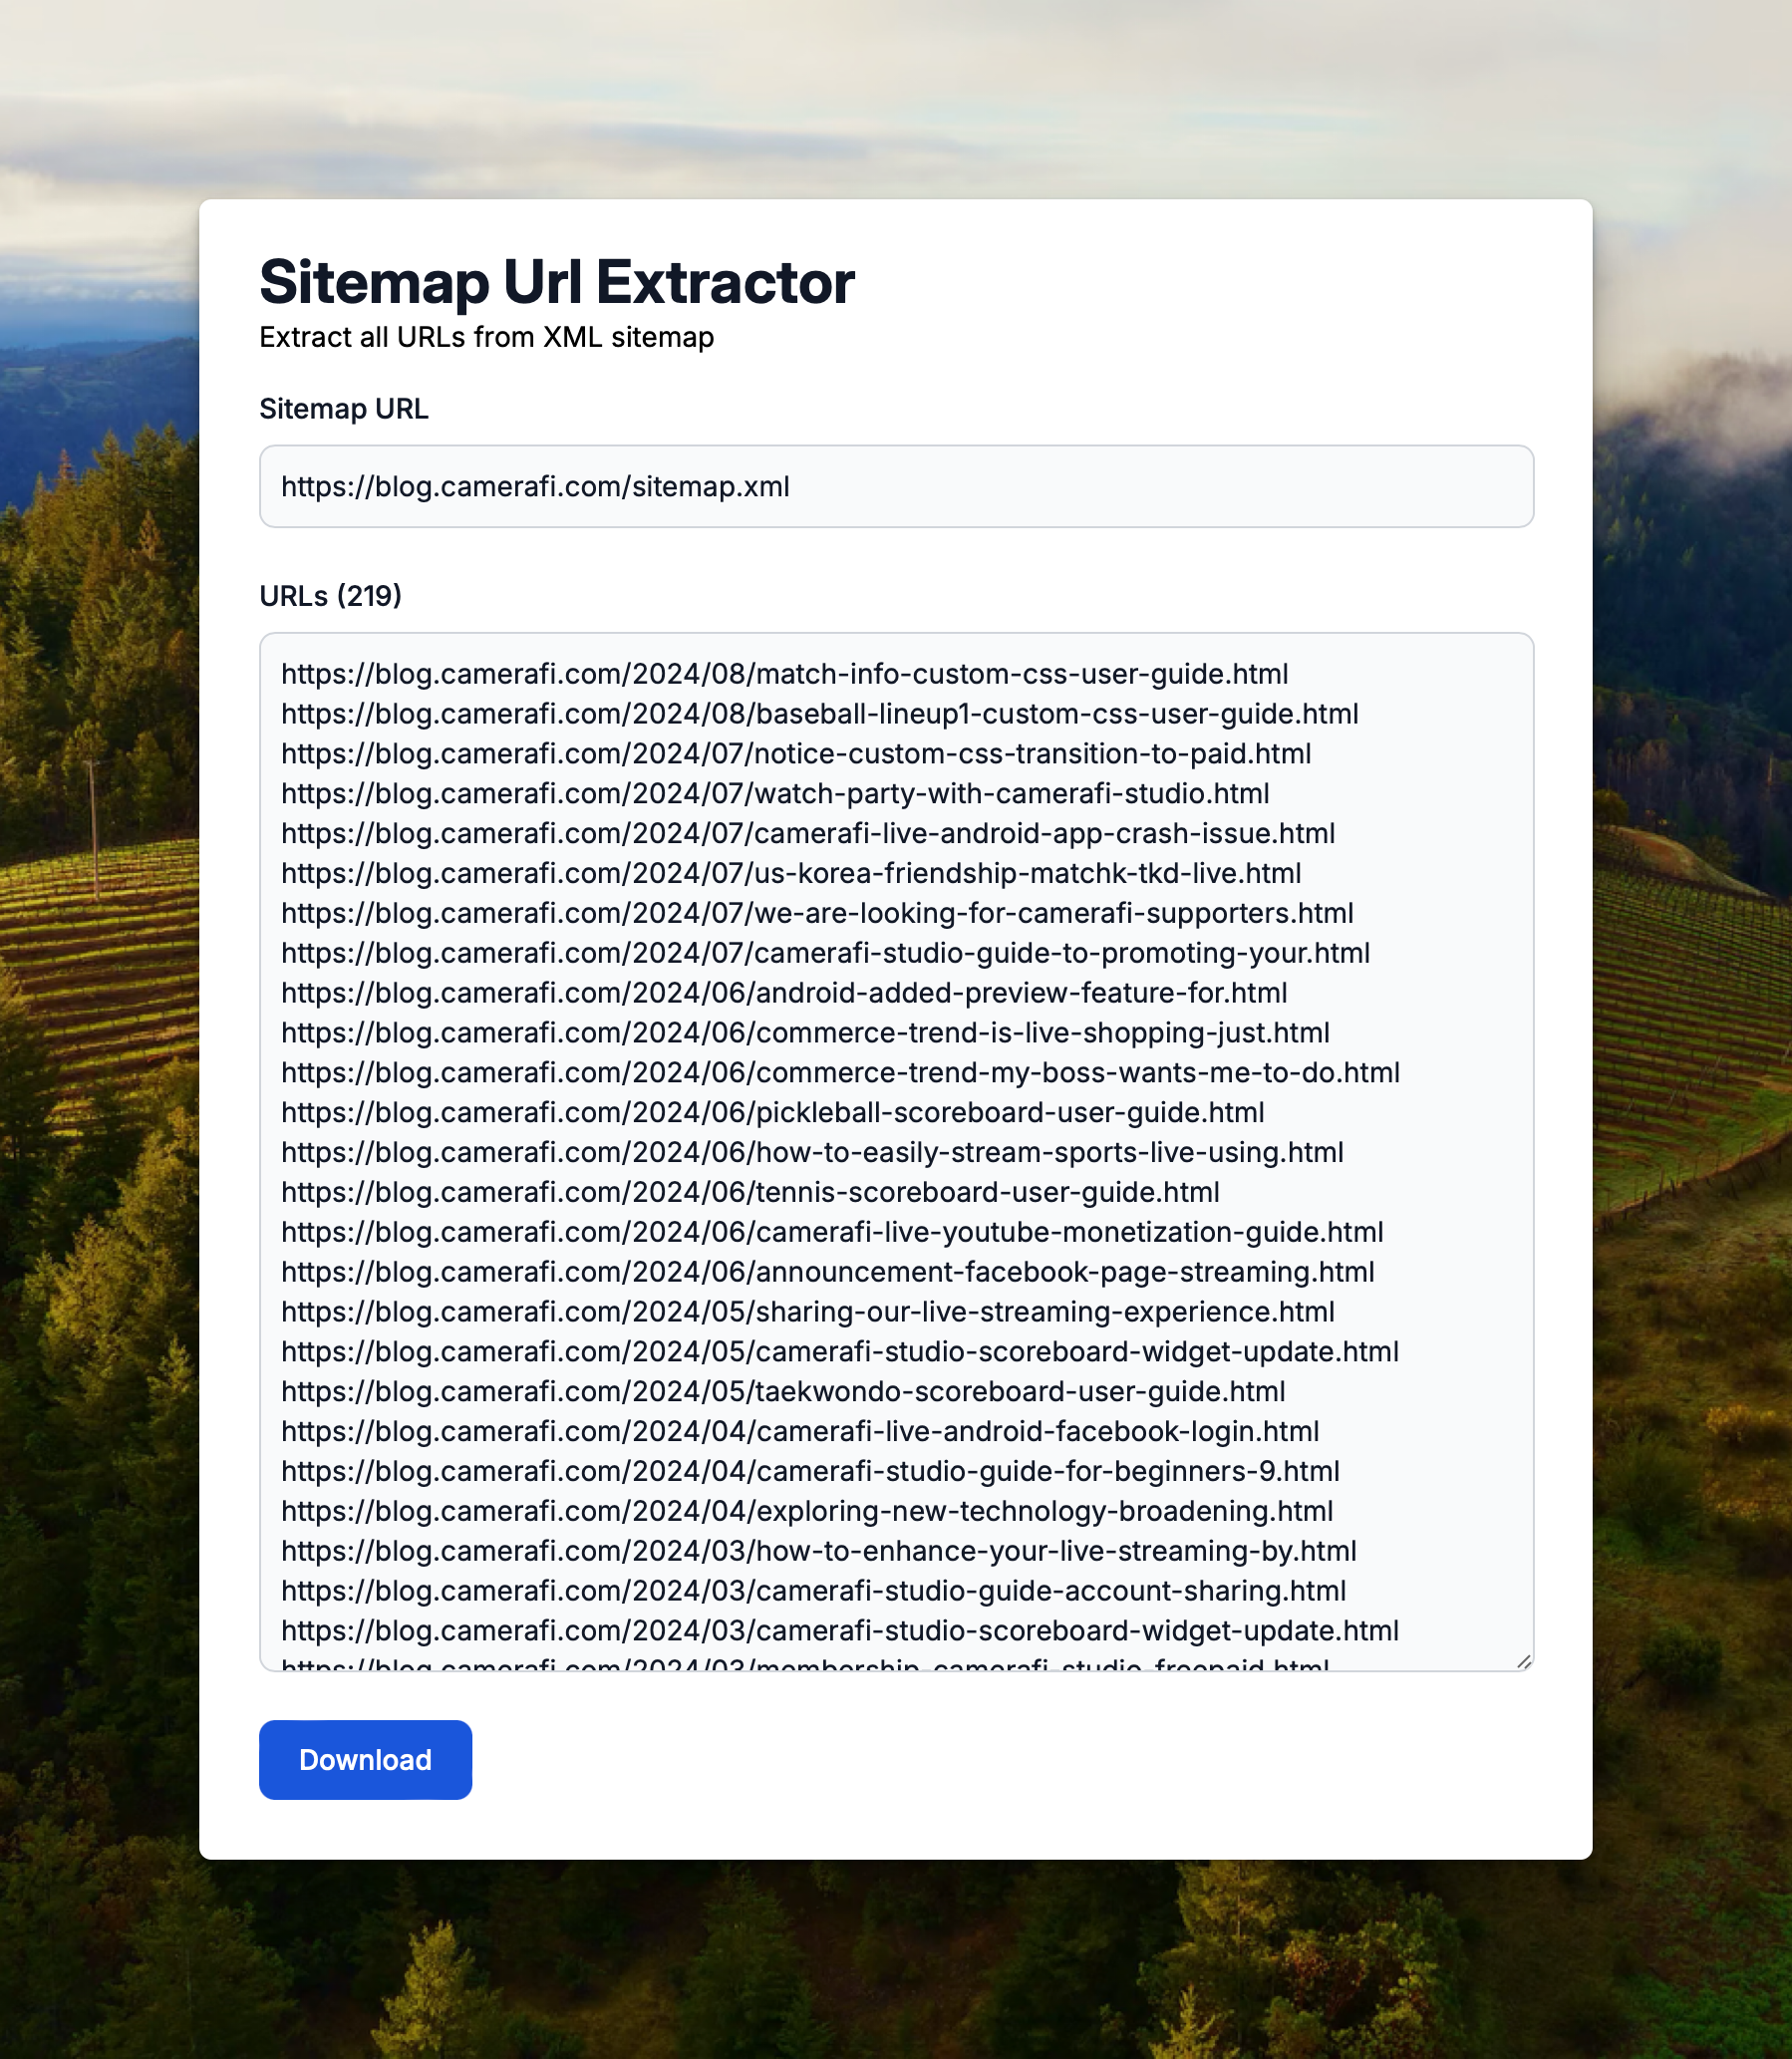
Task: Click the match-info-custom-css-user-guide URL line
Action: pyautogui.click(x=784, y=674)
